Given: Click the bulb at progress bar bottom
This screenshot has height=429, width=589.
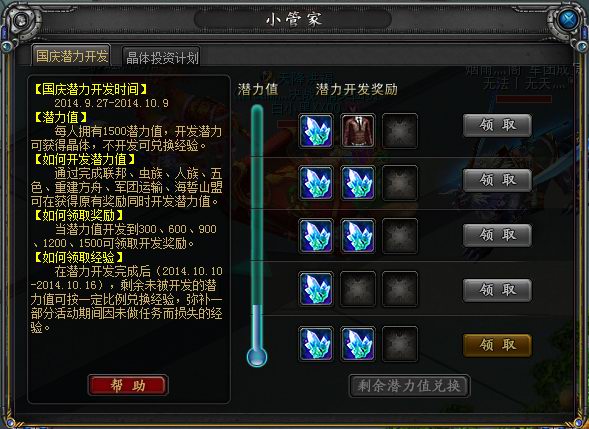Looking at the screenshot, I should 257,357.
